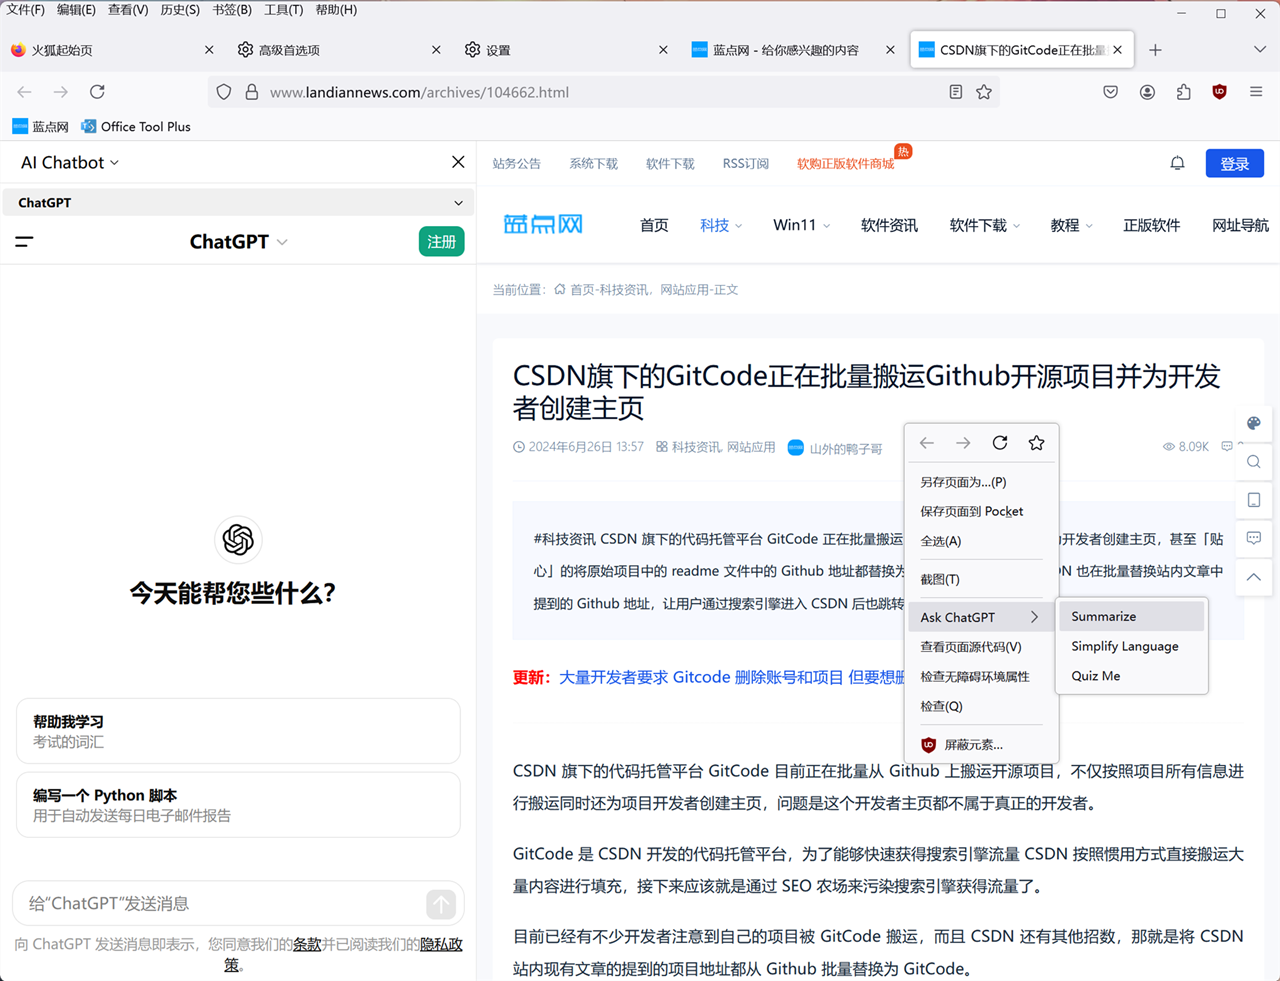Send message arrow button in ChatGPT

(x=441, y=904)
